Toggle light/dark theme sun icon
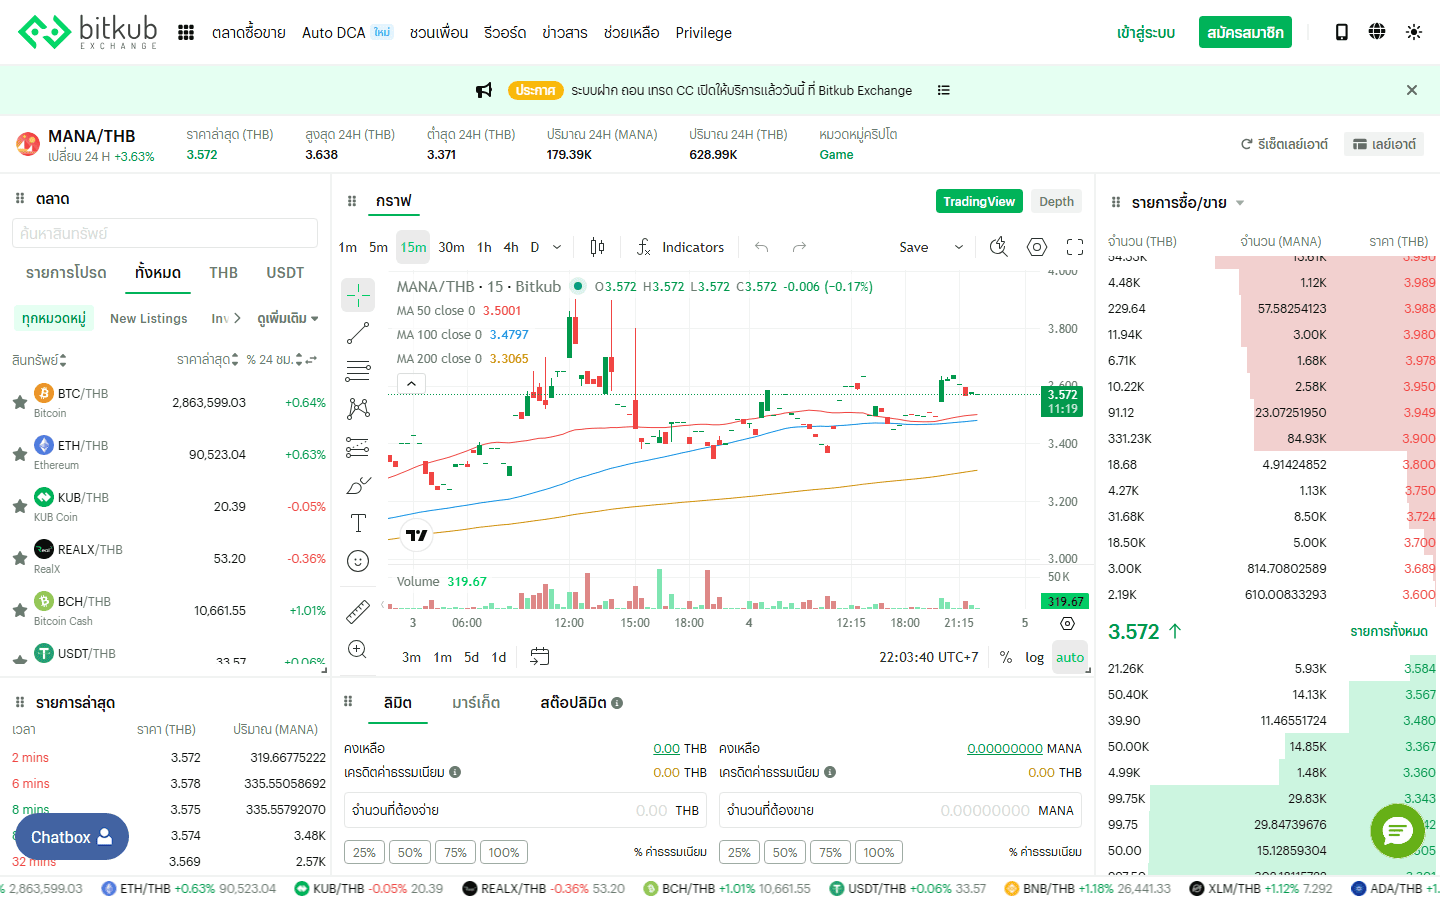 click(1414, 32)
